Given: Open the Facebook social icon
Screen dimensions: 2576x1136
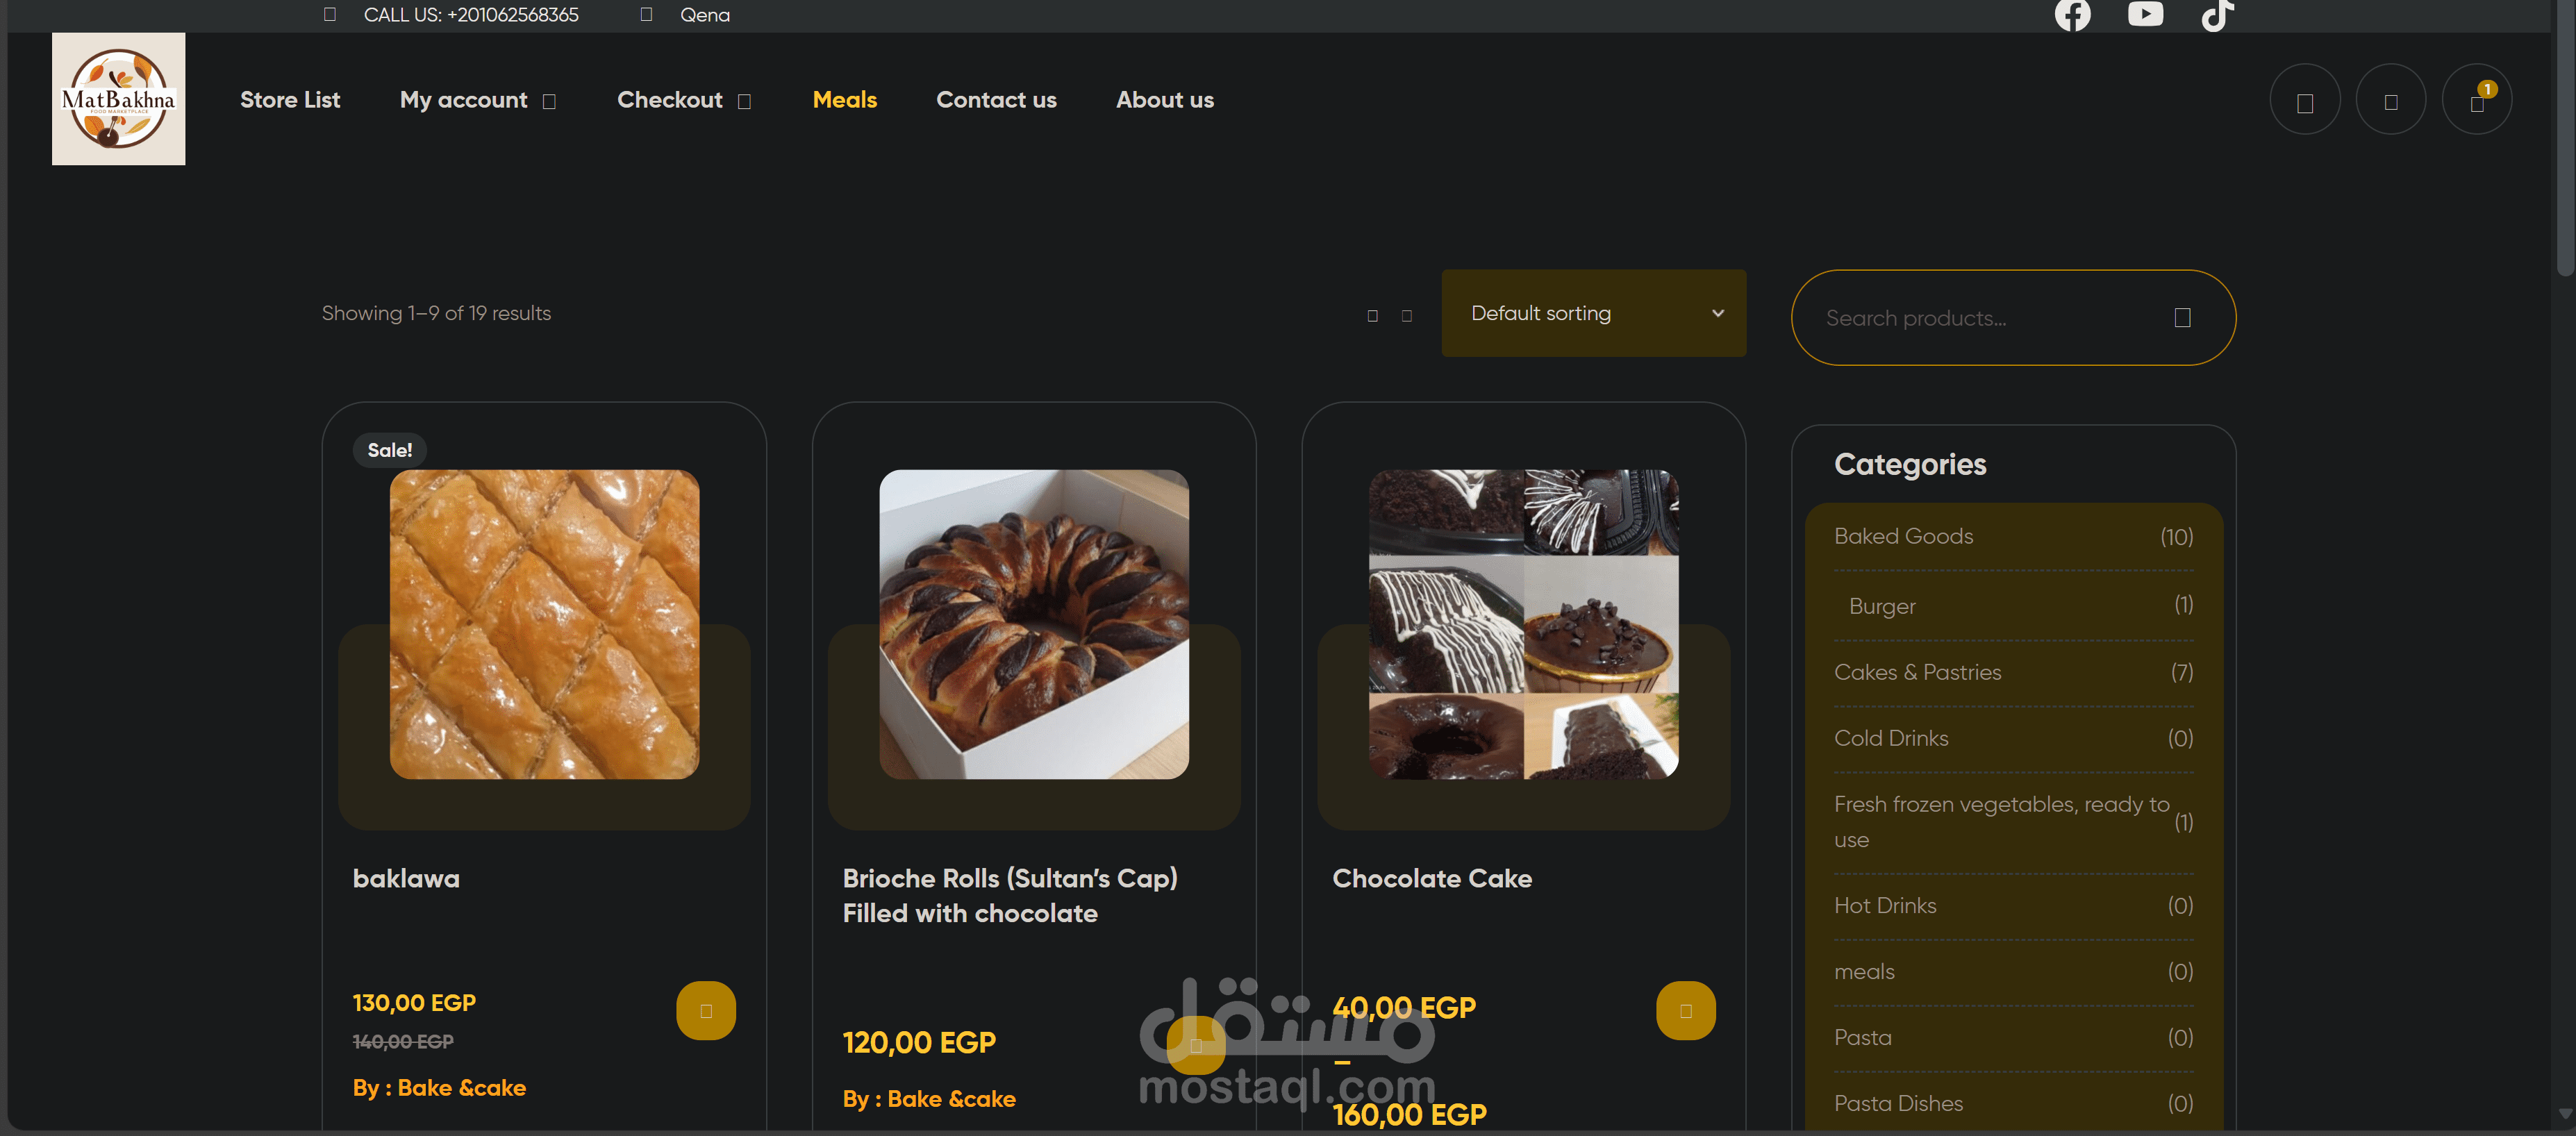Looking at the screenshot, I should coord(2072,15).
